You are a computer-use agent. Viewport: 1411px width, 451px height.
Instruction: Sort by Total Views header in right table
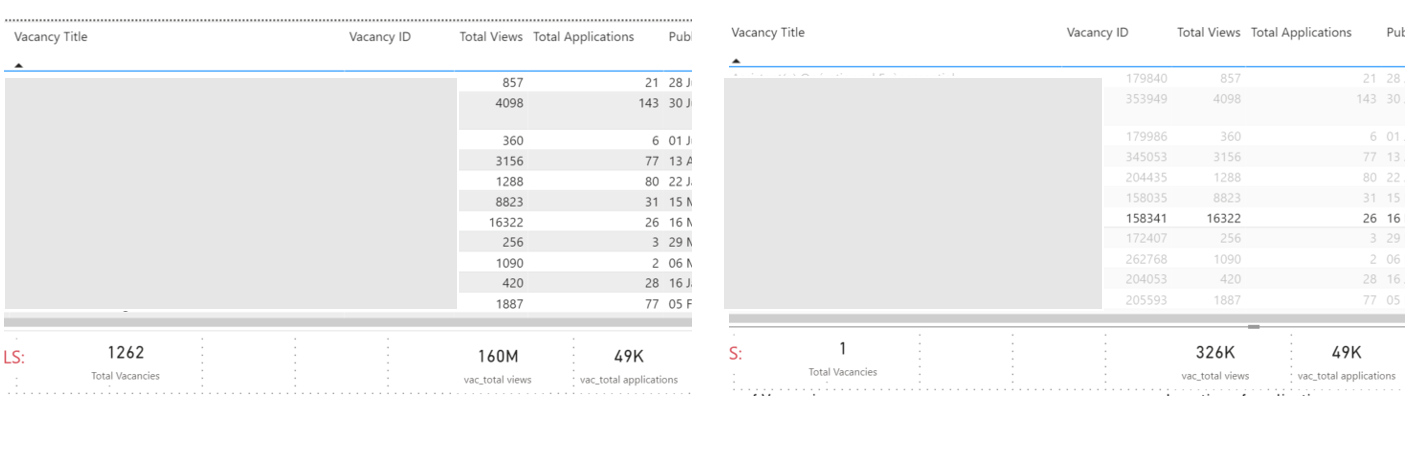point(1208,33)
